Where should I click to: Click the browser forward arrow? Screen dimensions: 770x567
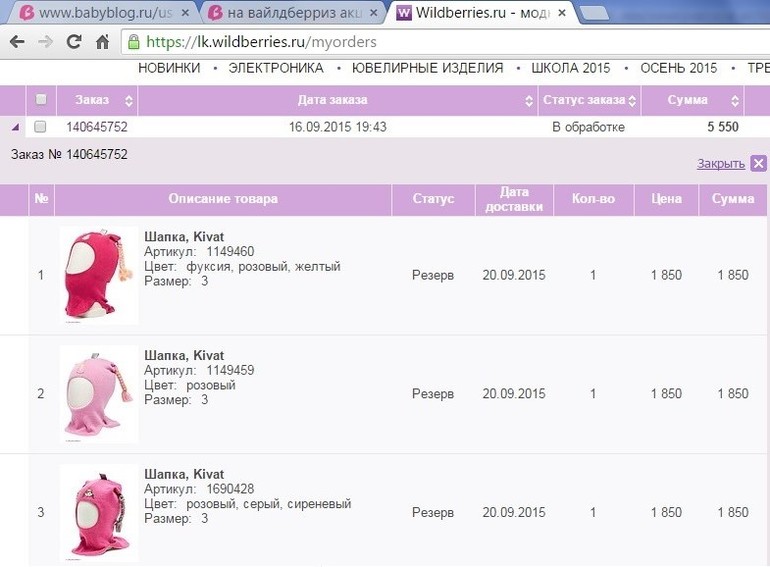coord(45,42)
